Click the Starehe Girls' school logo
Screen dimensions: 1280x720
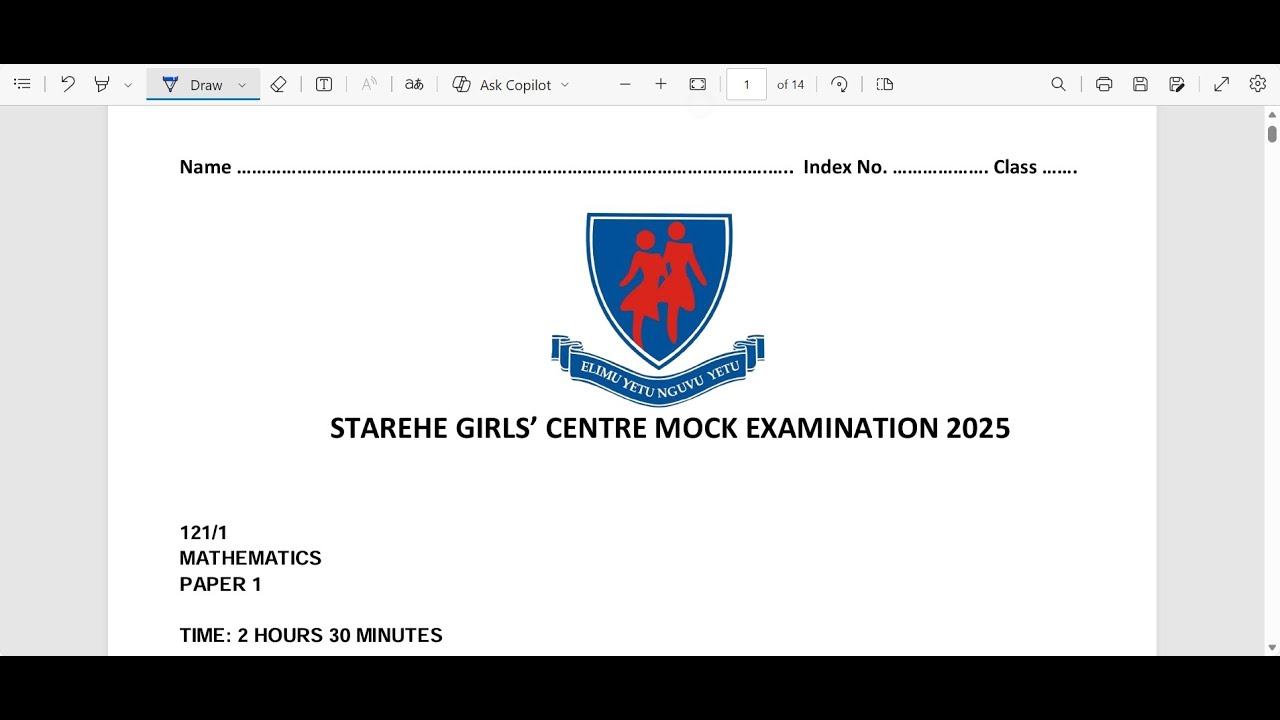[658, 309]
